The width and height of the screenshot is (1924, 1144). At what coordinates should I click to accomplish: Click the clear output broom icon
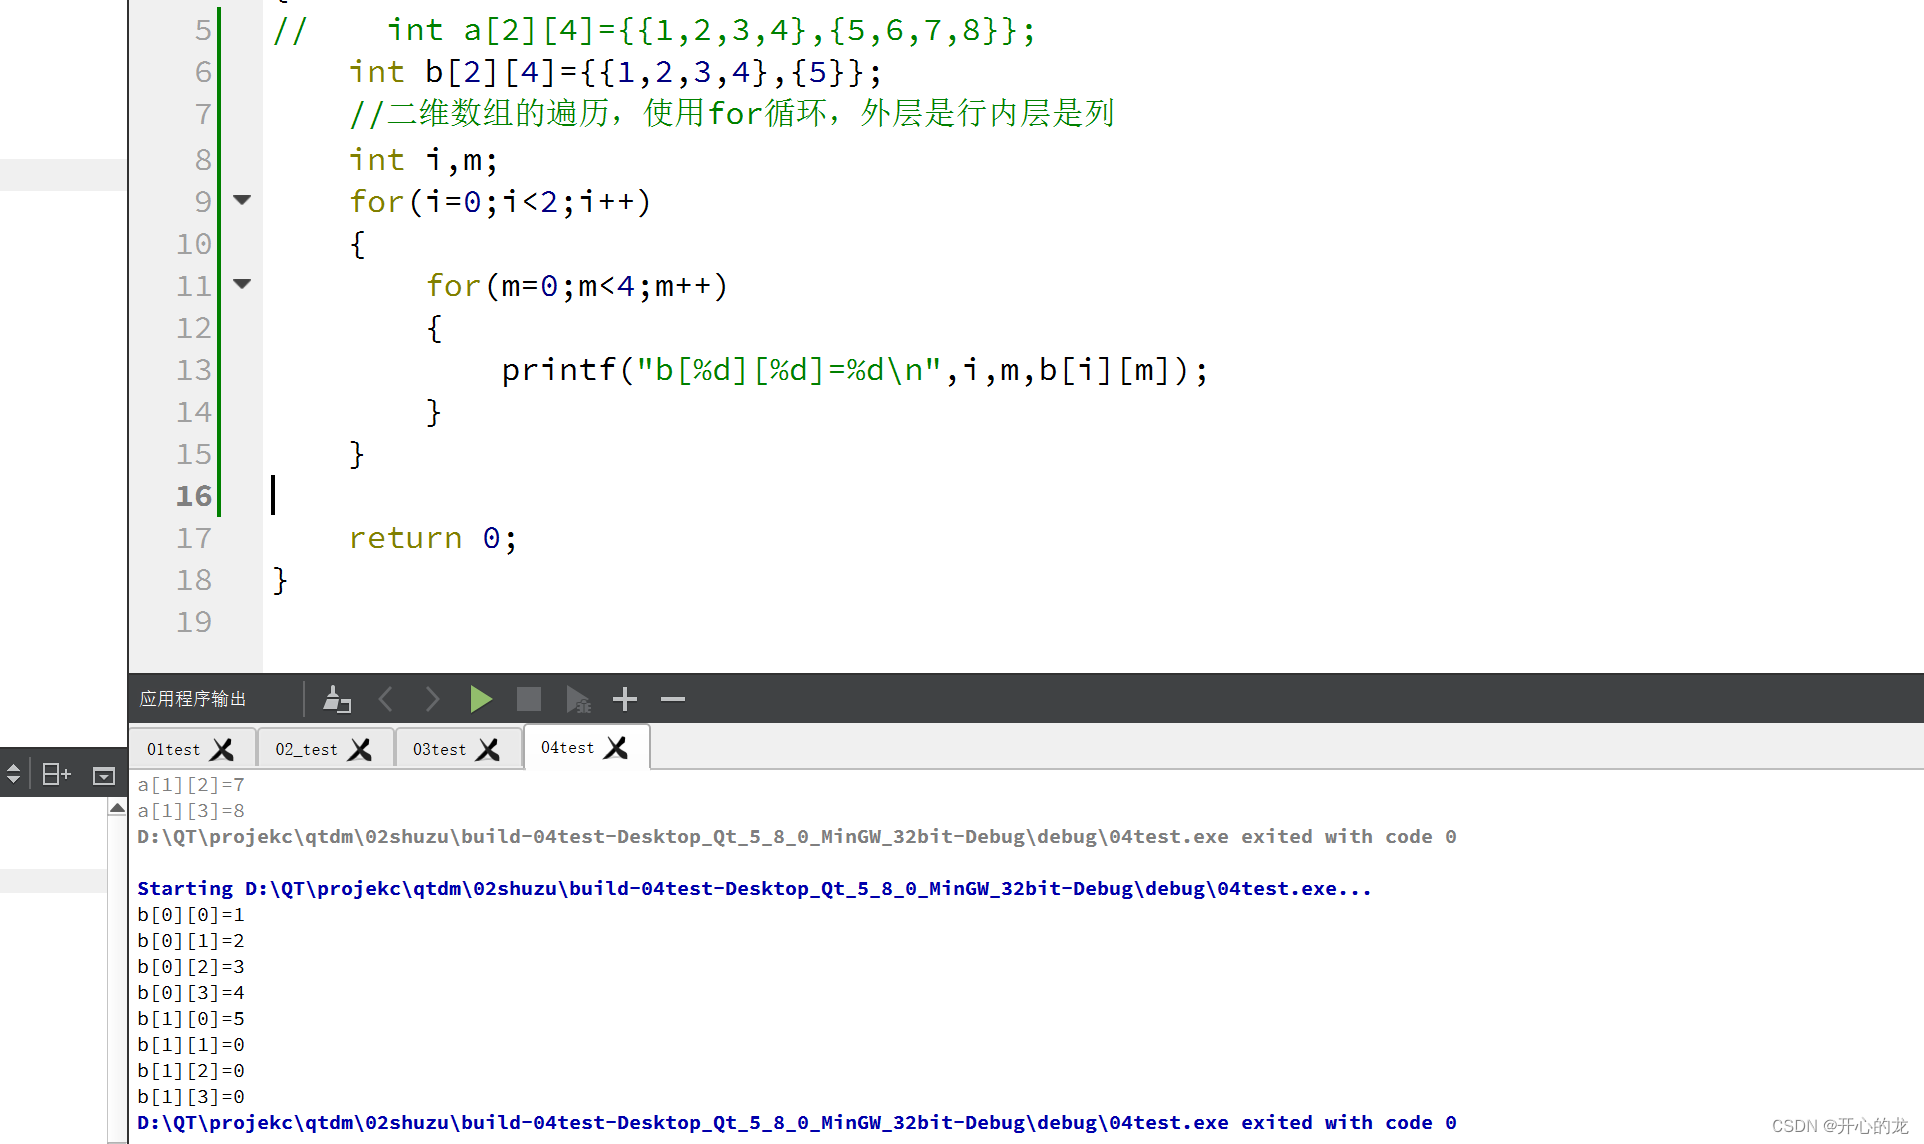point(337,699)
